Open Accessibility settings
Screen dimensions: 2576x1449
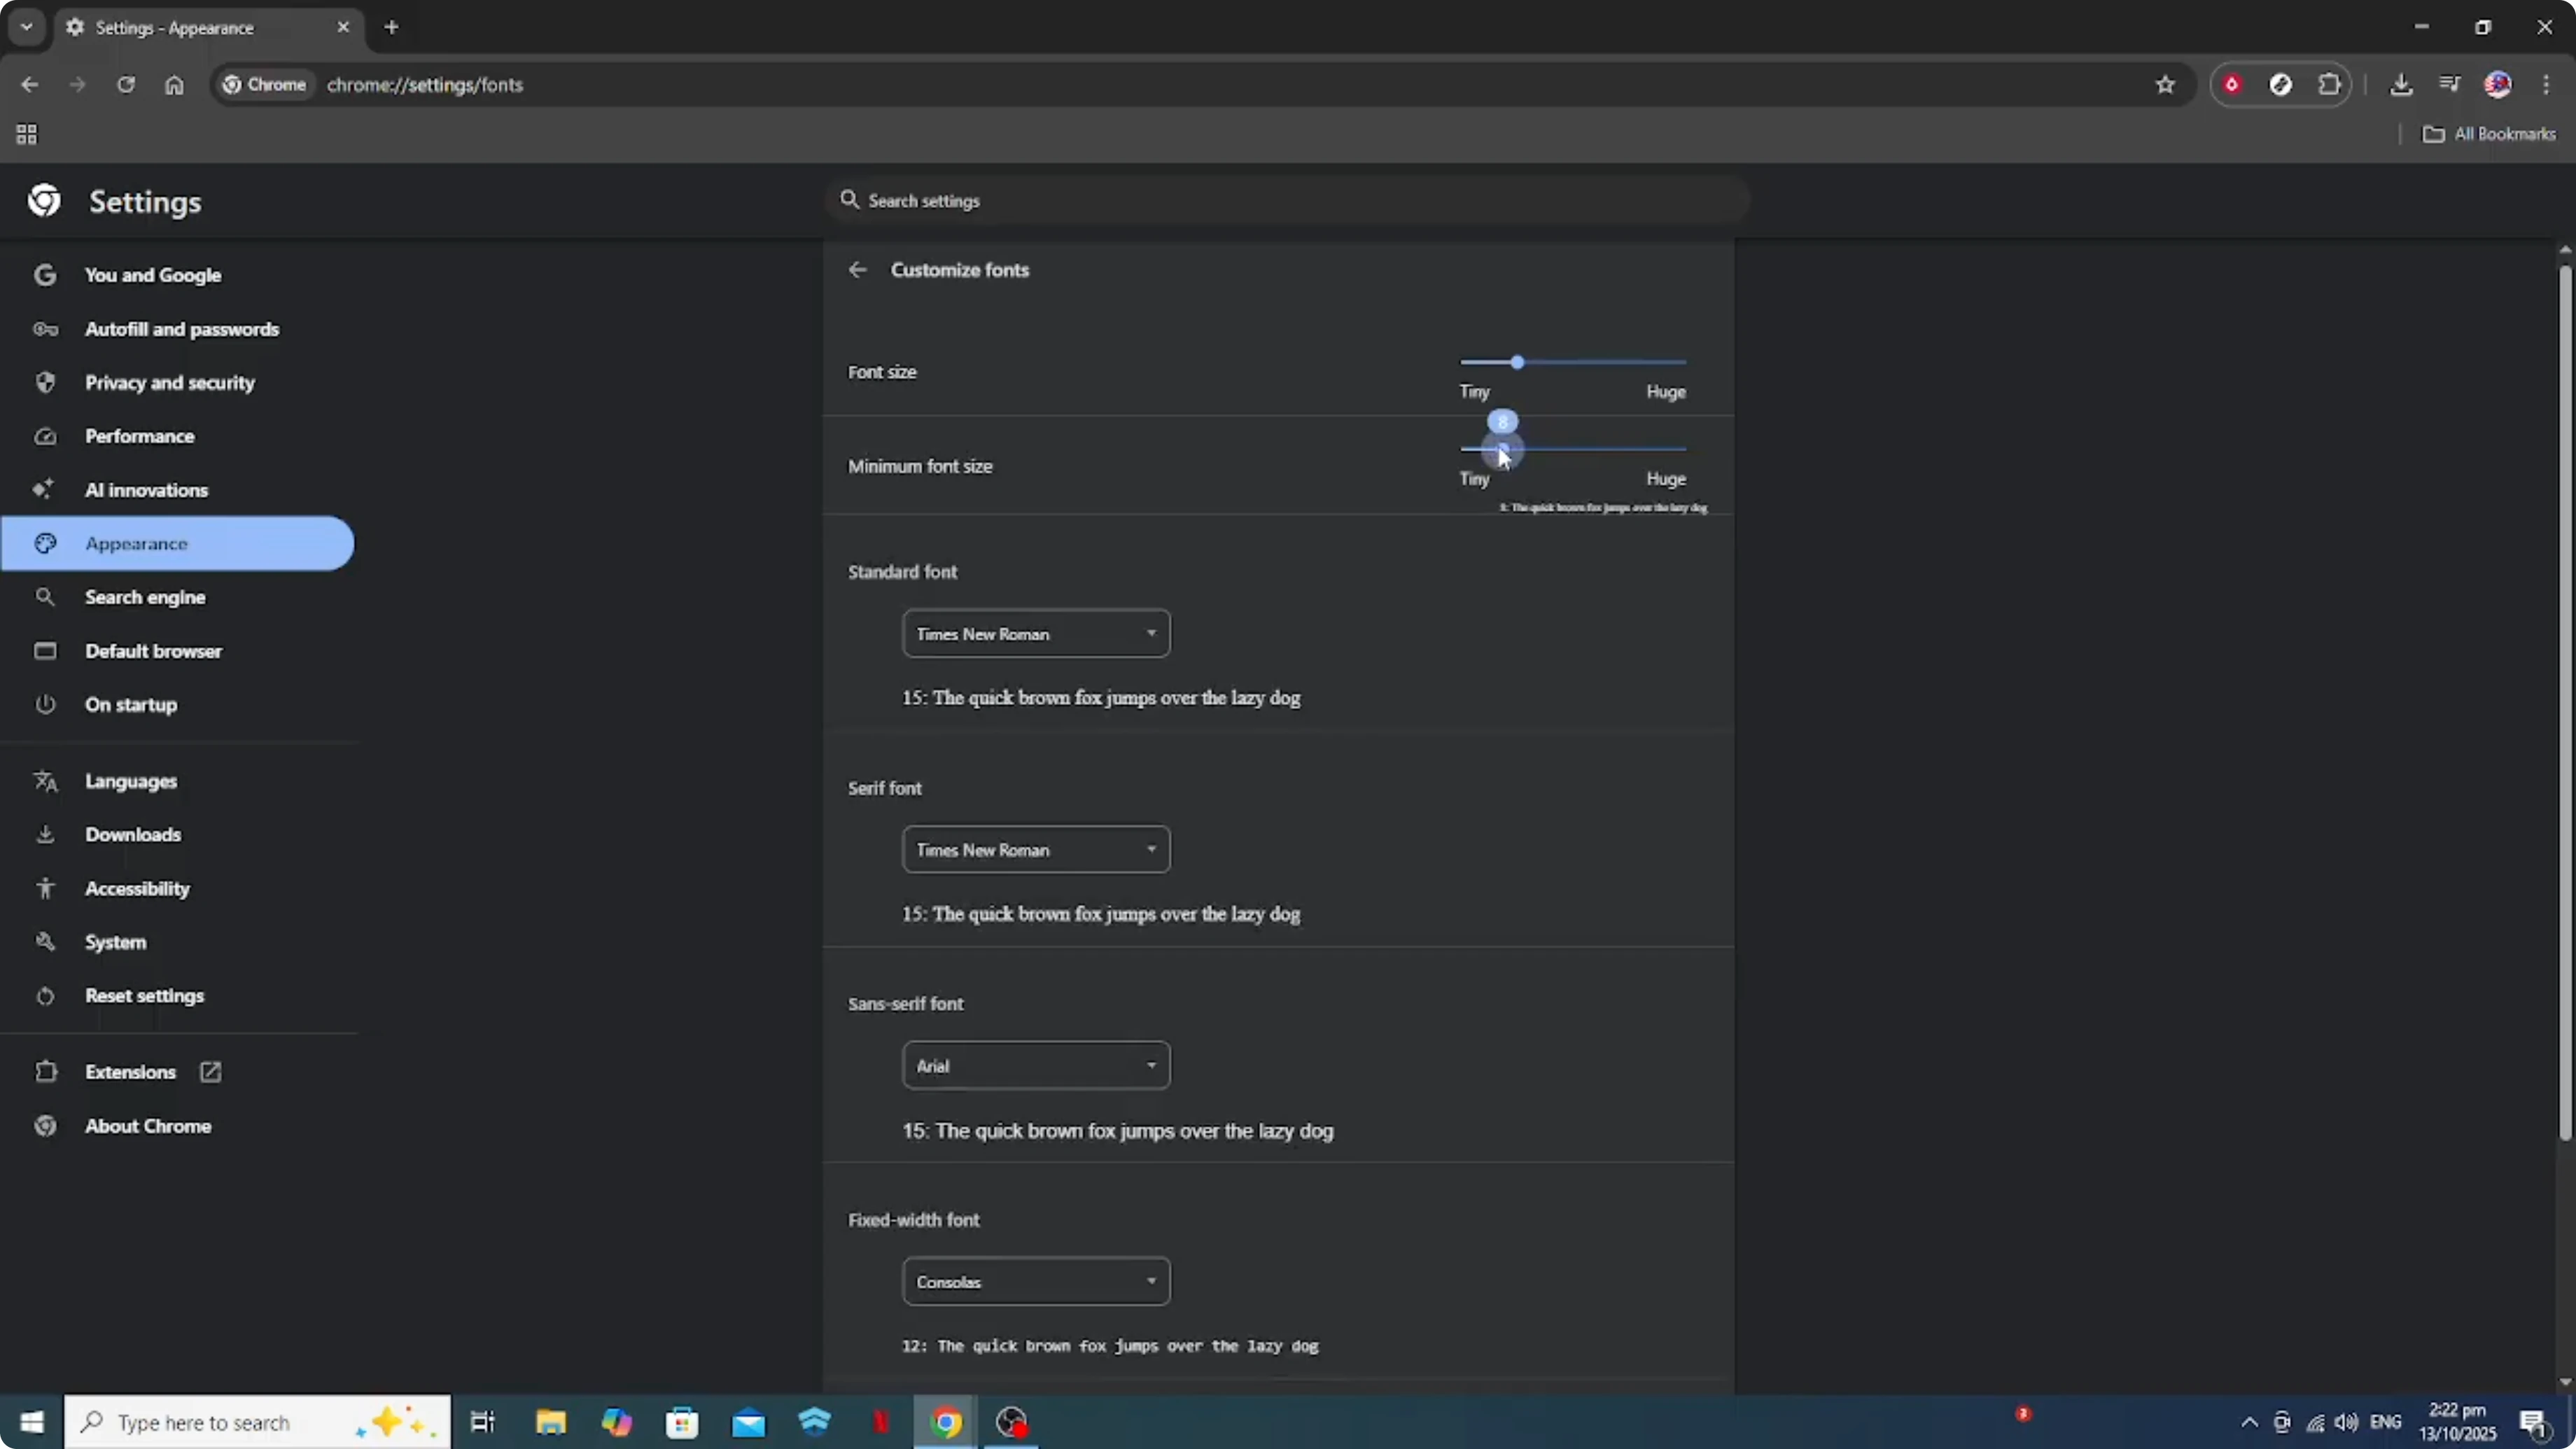(137, 889)
